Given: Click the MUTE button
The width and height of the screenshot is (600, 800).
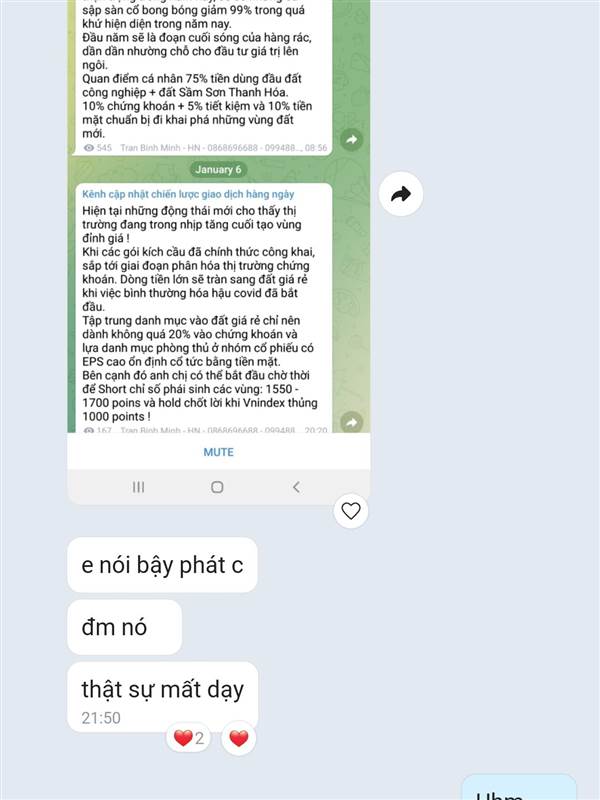Looking at the screenshot, I should 218,452.
